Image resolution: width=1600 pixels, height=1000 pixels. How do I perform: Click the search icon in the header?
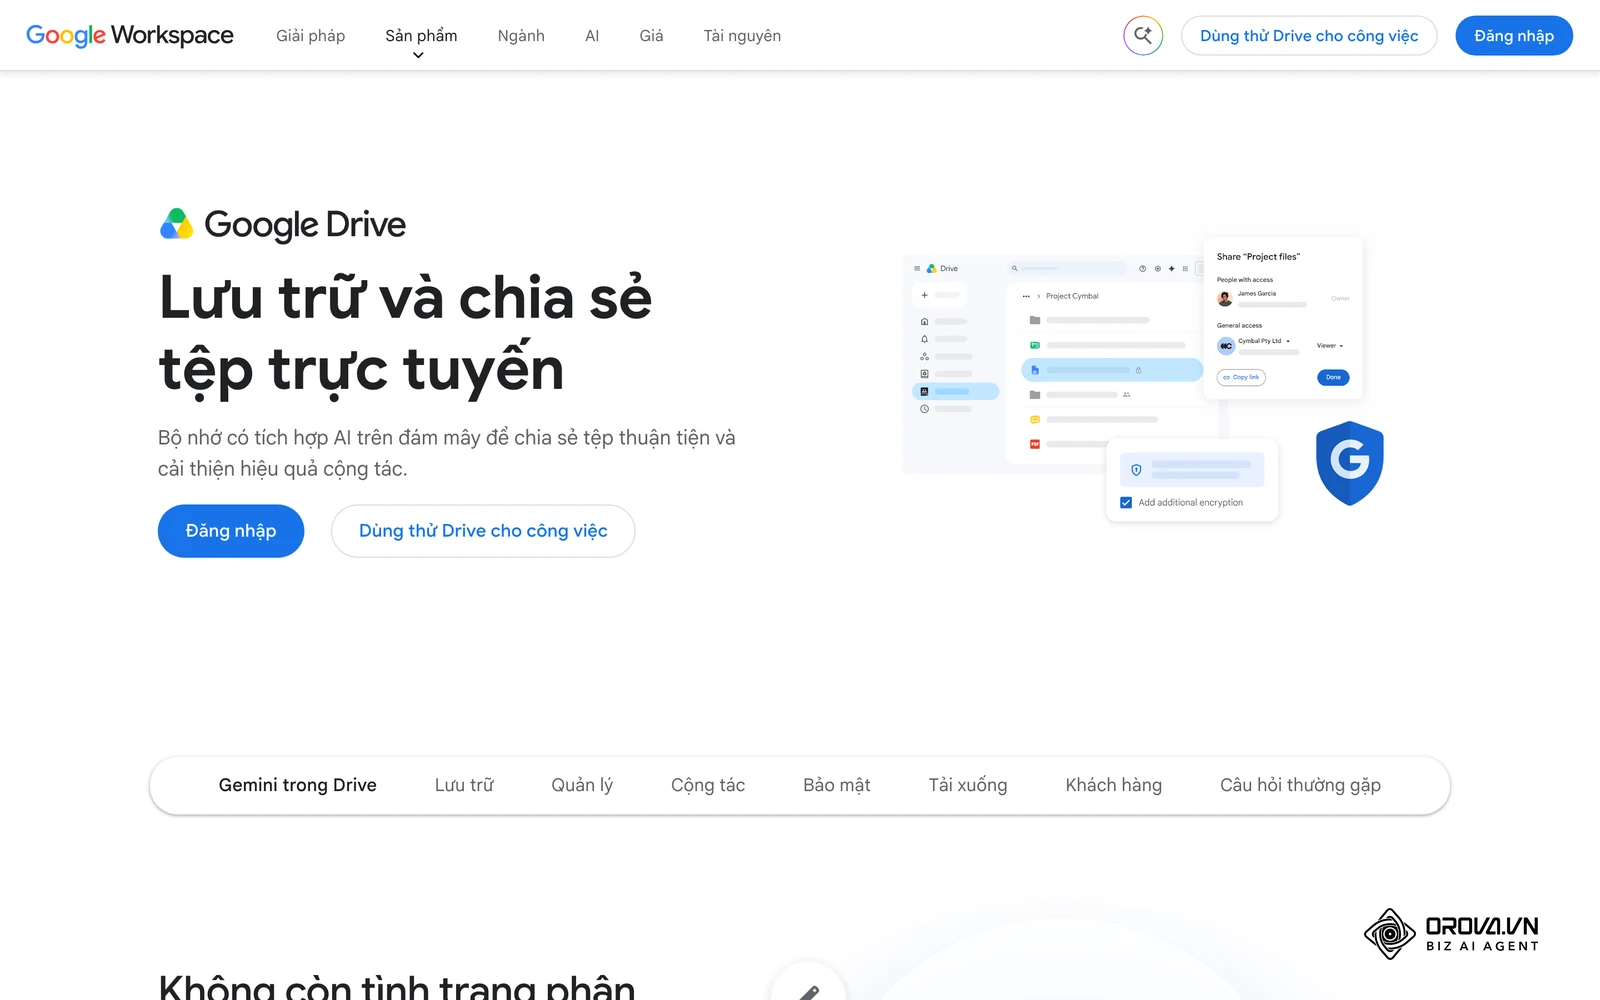(1143, 36)
